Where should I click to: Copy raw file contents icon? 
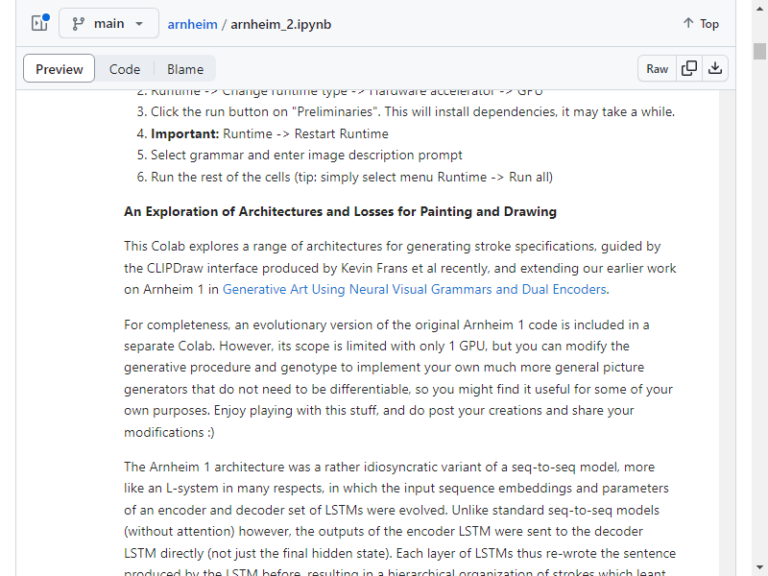click(689, 69)
